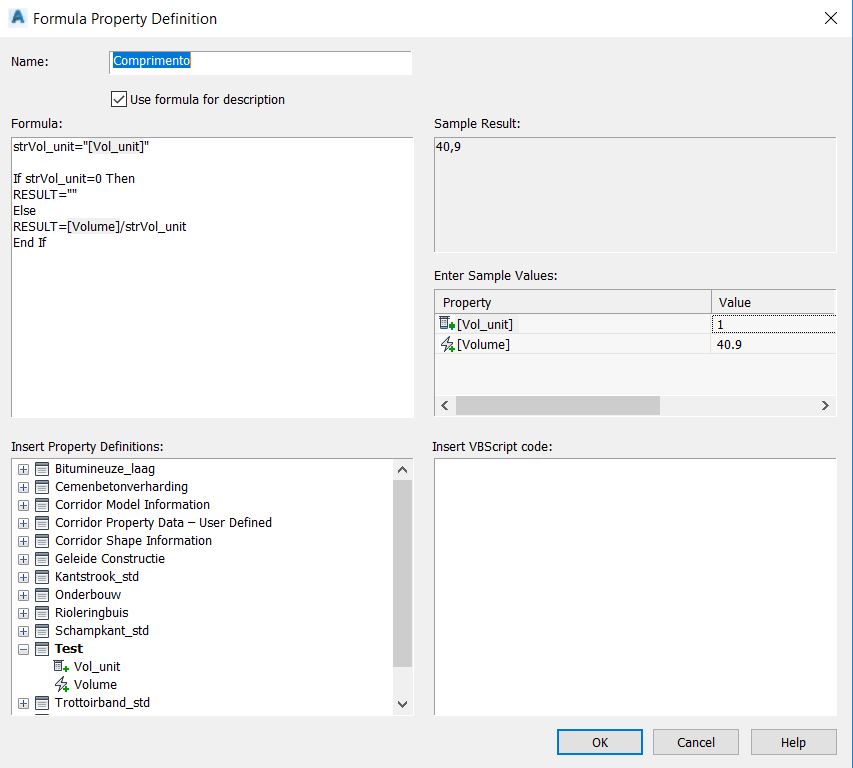Screen dimensions: 853x768
Task: Click the [Vol_unit] icon in the sample values table
Action: (446, 324)
